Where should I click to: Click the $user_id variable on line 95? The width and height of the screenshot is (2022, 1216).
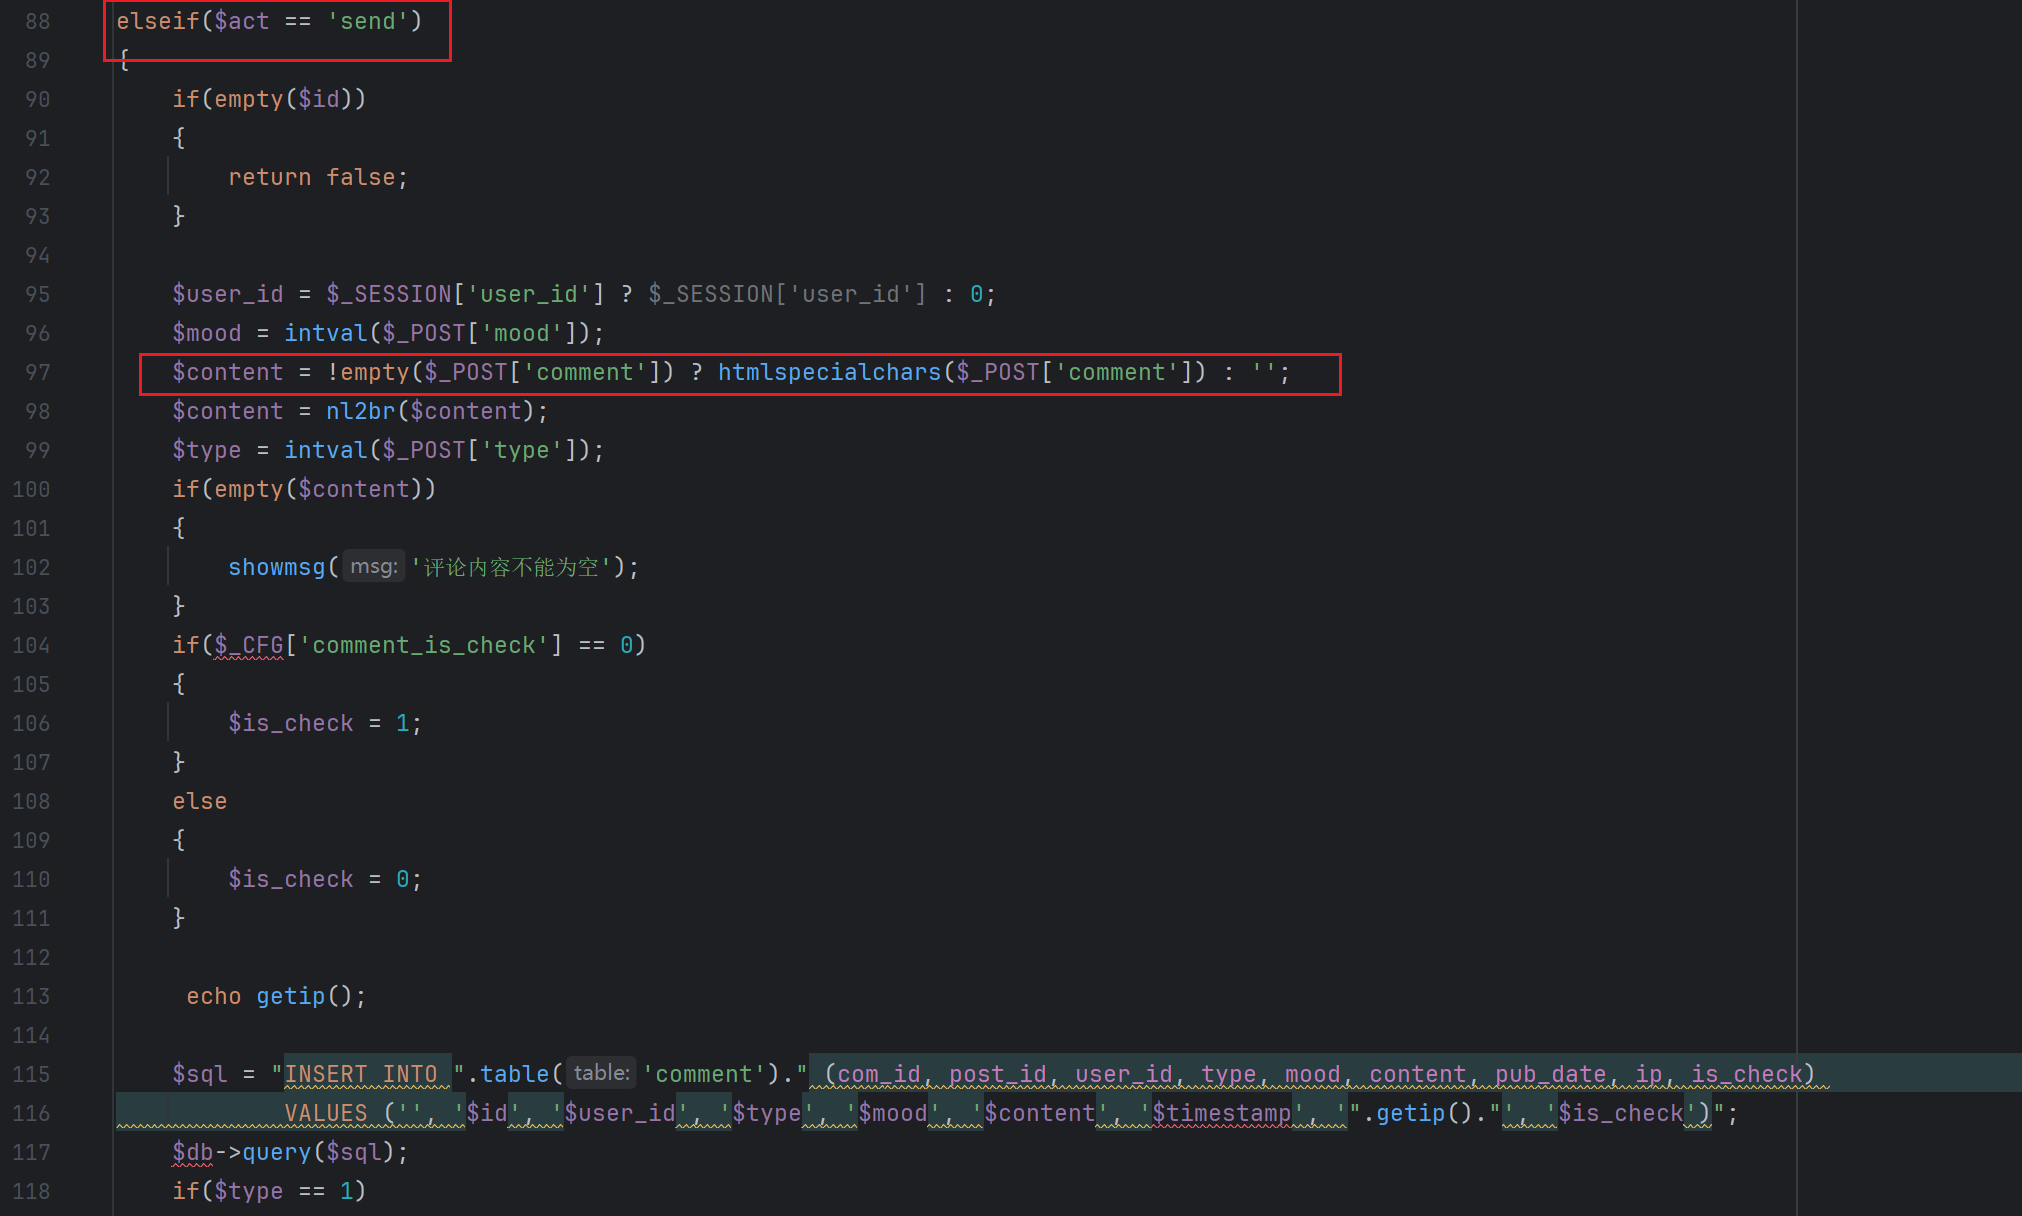pyautogui.click(x=228, y=294)
